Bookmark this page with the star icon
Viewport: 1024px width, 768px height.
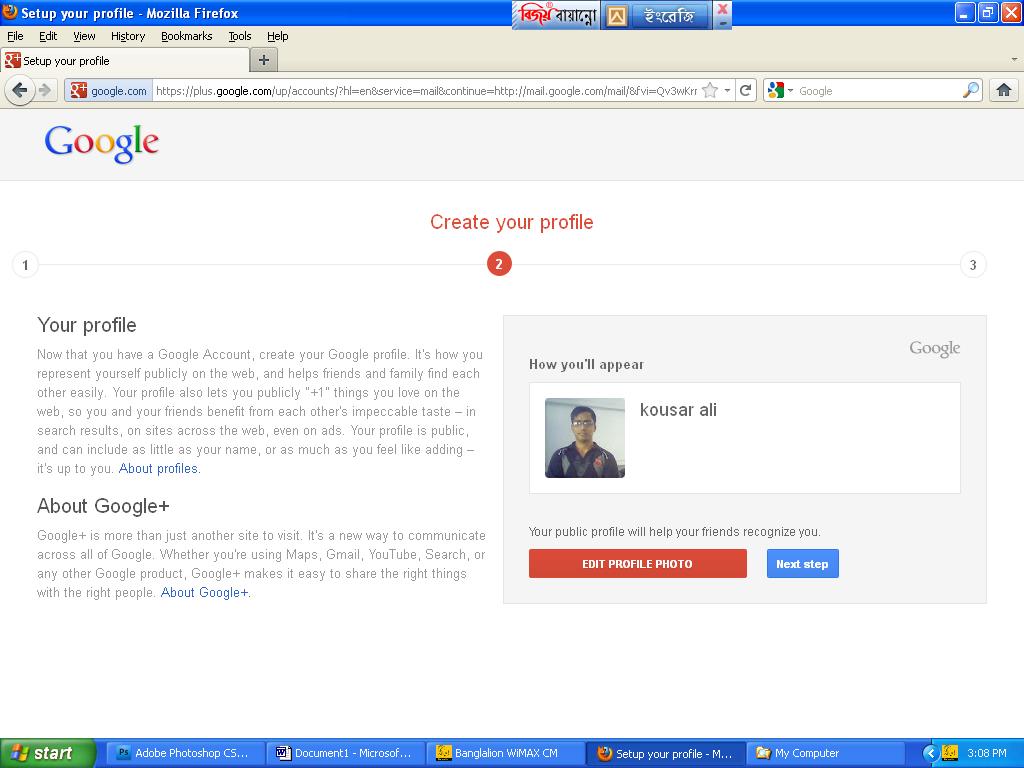tap(710, 90)
